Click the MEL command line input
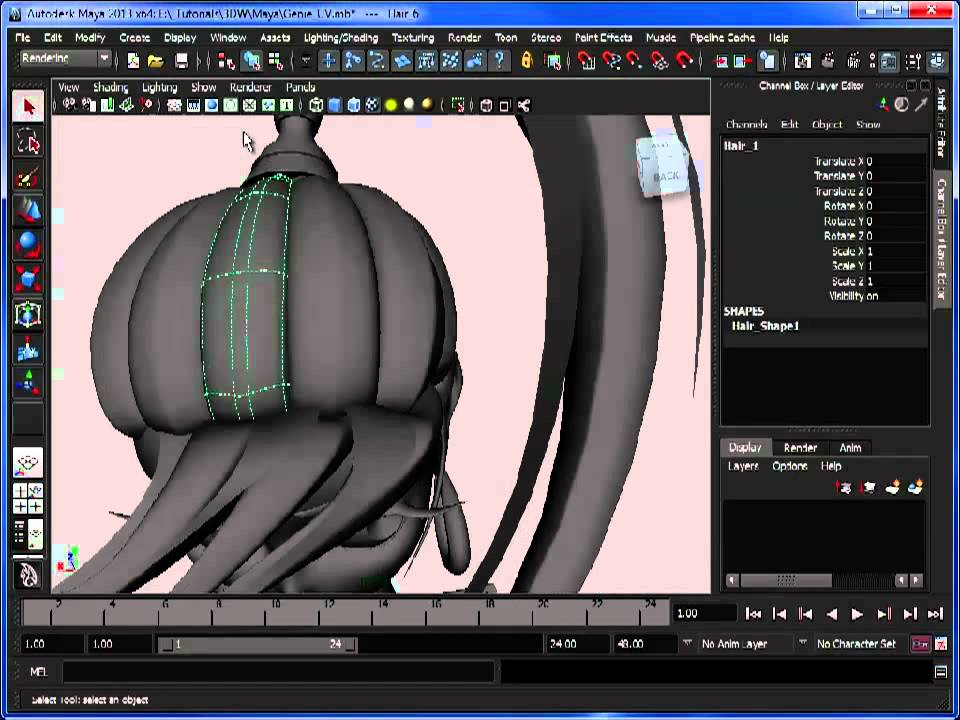The image size is (960, 720). 279,672
